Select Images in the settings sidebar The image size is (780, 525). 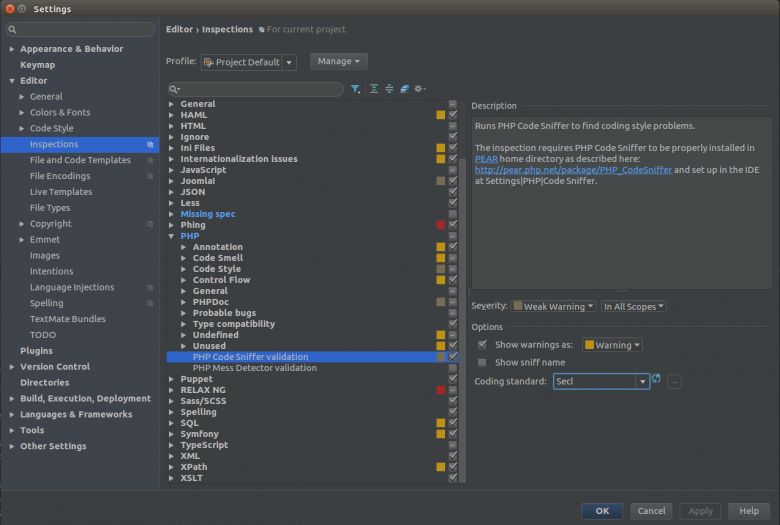pyautogui.click(x=45, y=256)
